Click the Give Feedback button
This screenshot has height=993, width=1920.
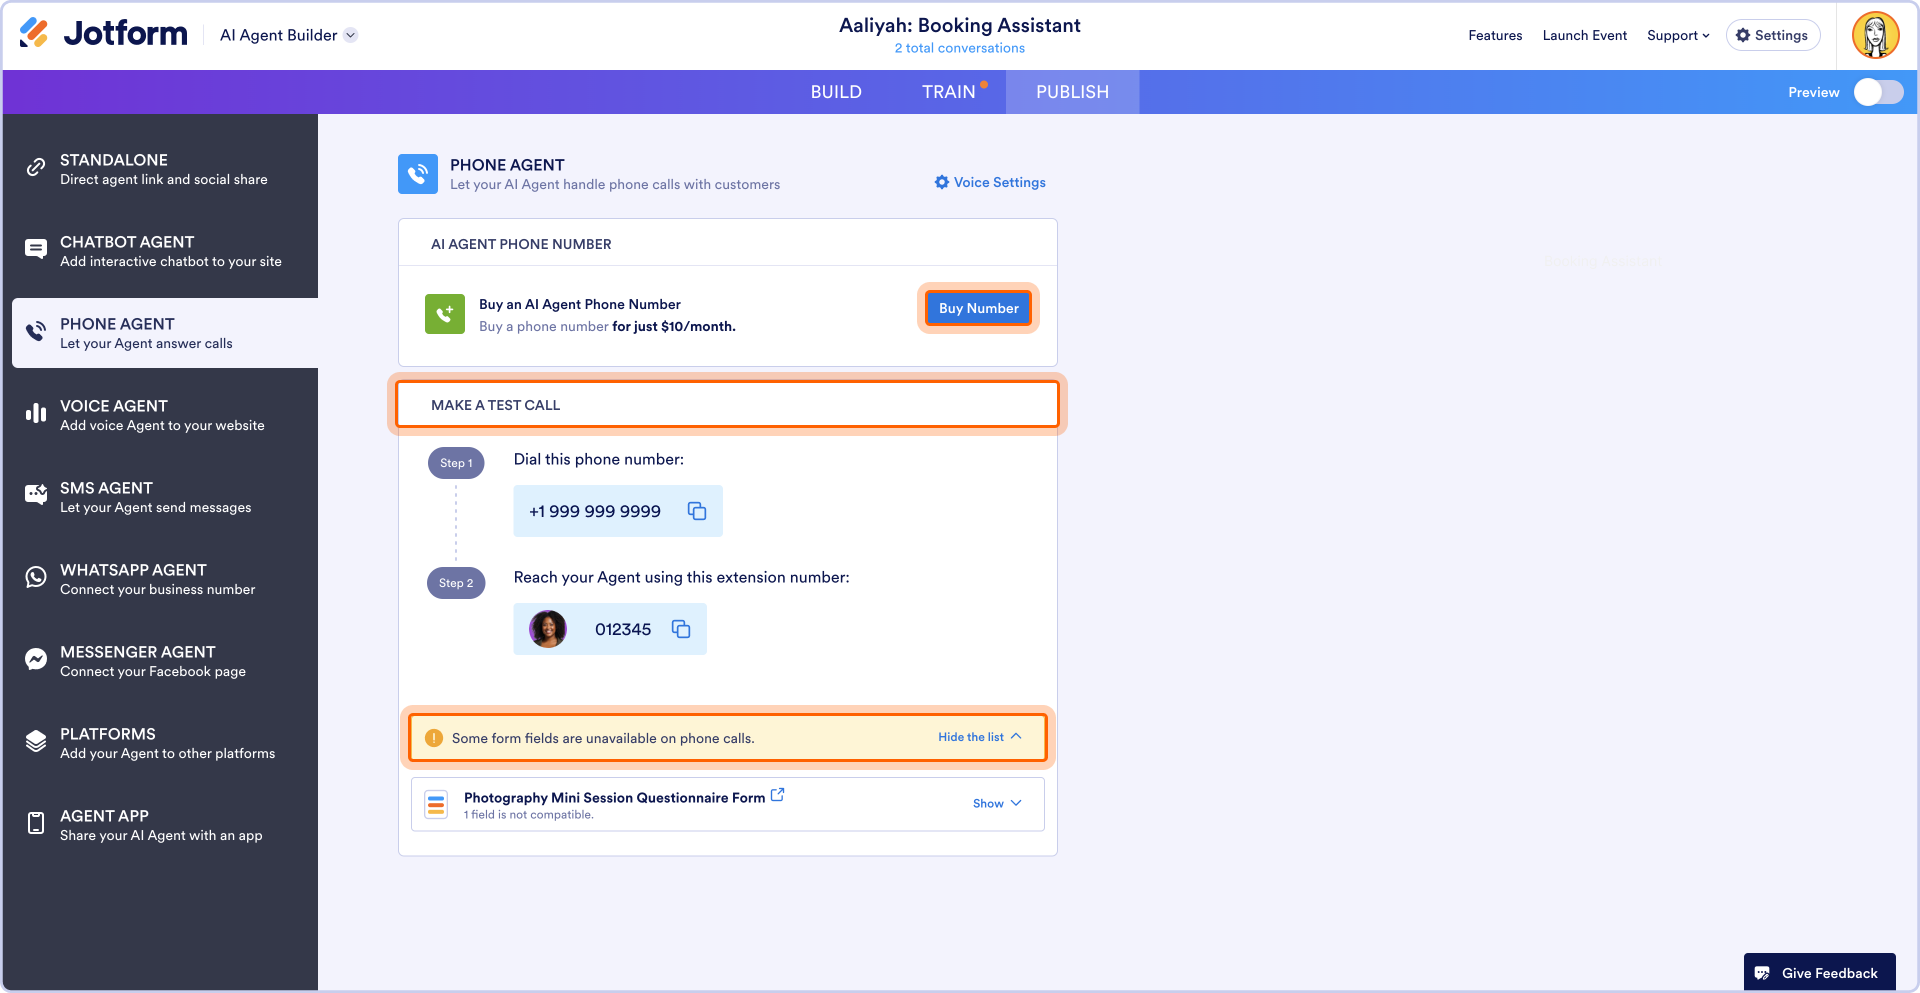tap(1818, 973)
